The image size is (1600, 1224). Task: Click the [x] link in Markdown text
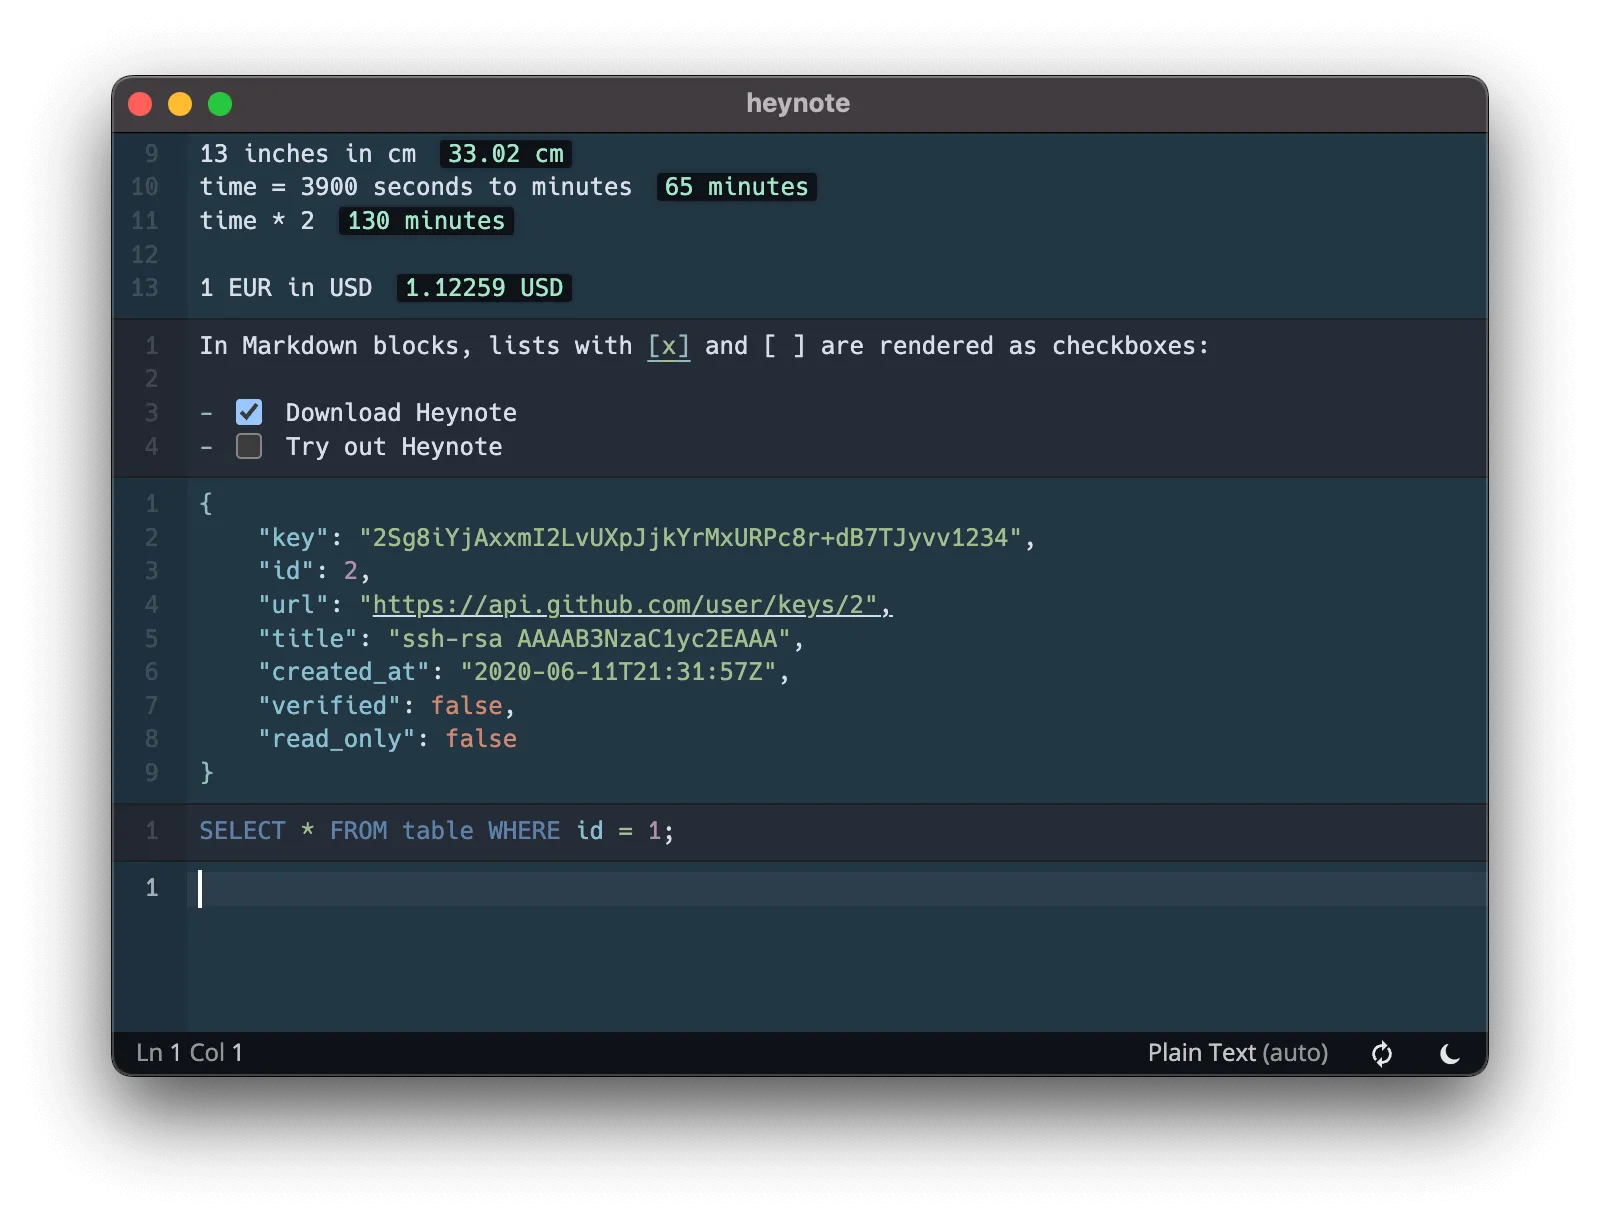pos(668,346)
